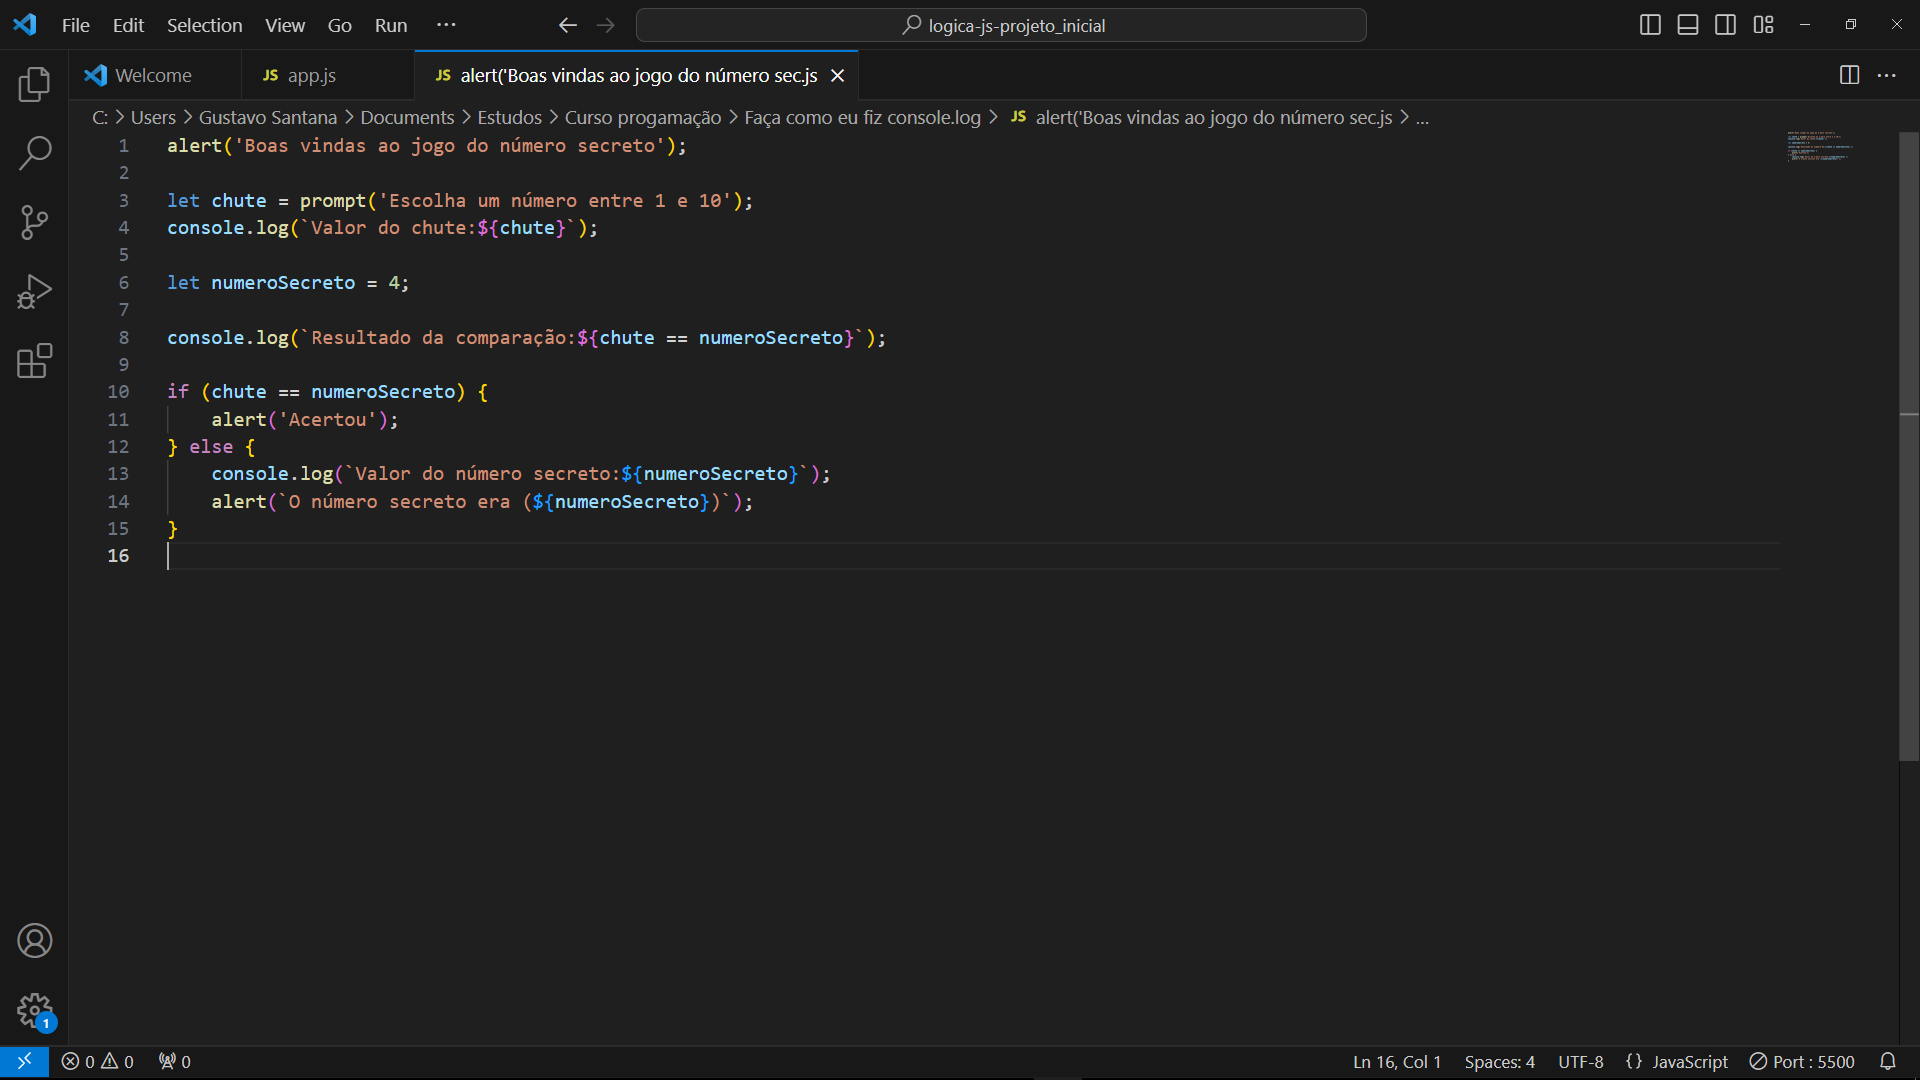Open the Explorer view in activity bar
1920x1080 pixels.
(34, 84)
